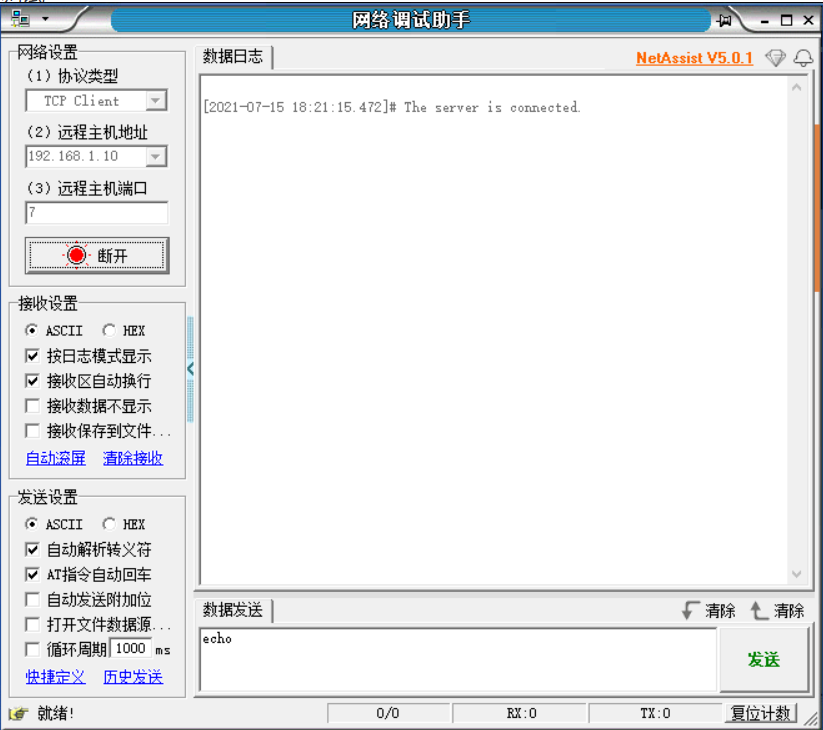823x730 pixels.
Task: Disable the AT指令自动回车 checkbox
Action: (x=32, y=574)
